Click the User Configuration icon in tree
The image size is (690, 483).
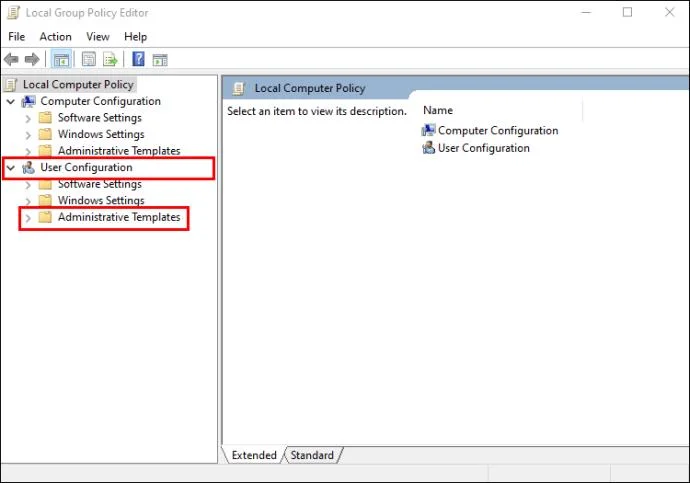pyautogui.click(x=29, y=168)
